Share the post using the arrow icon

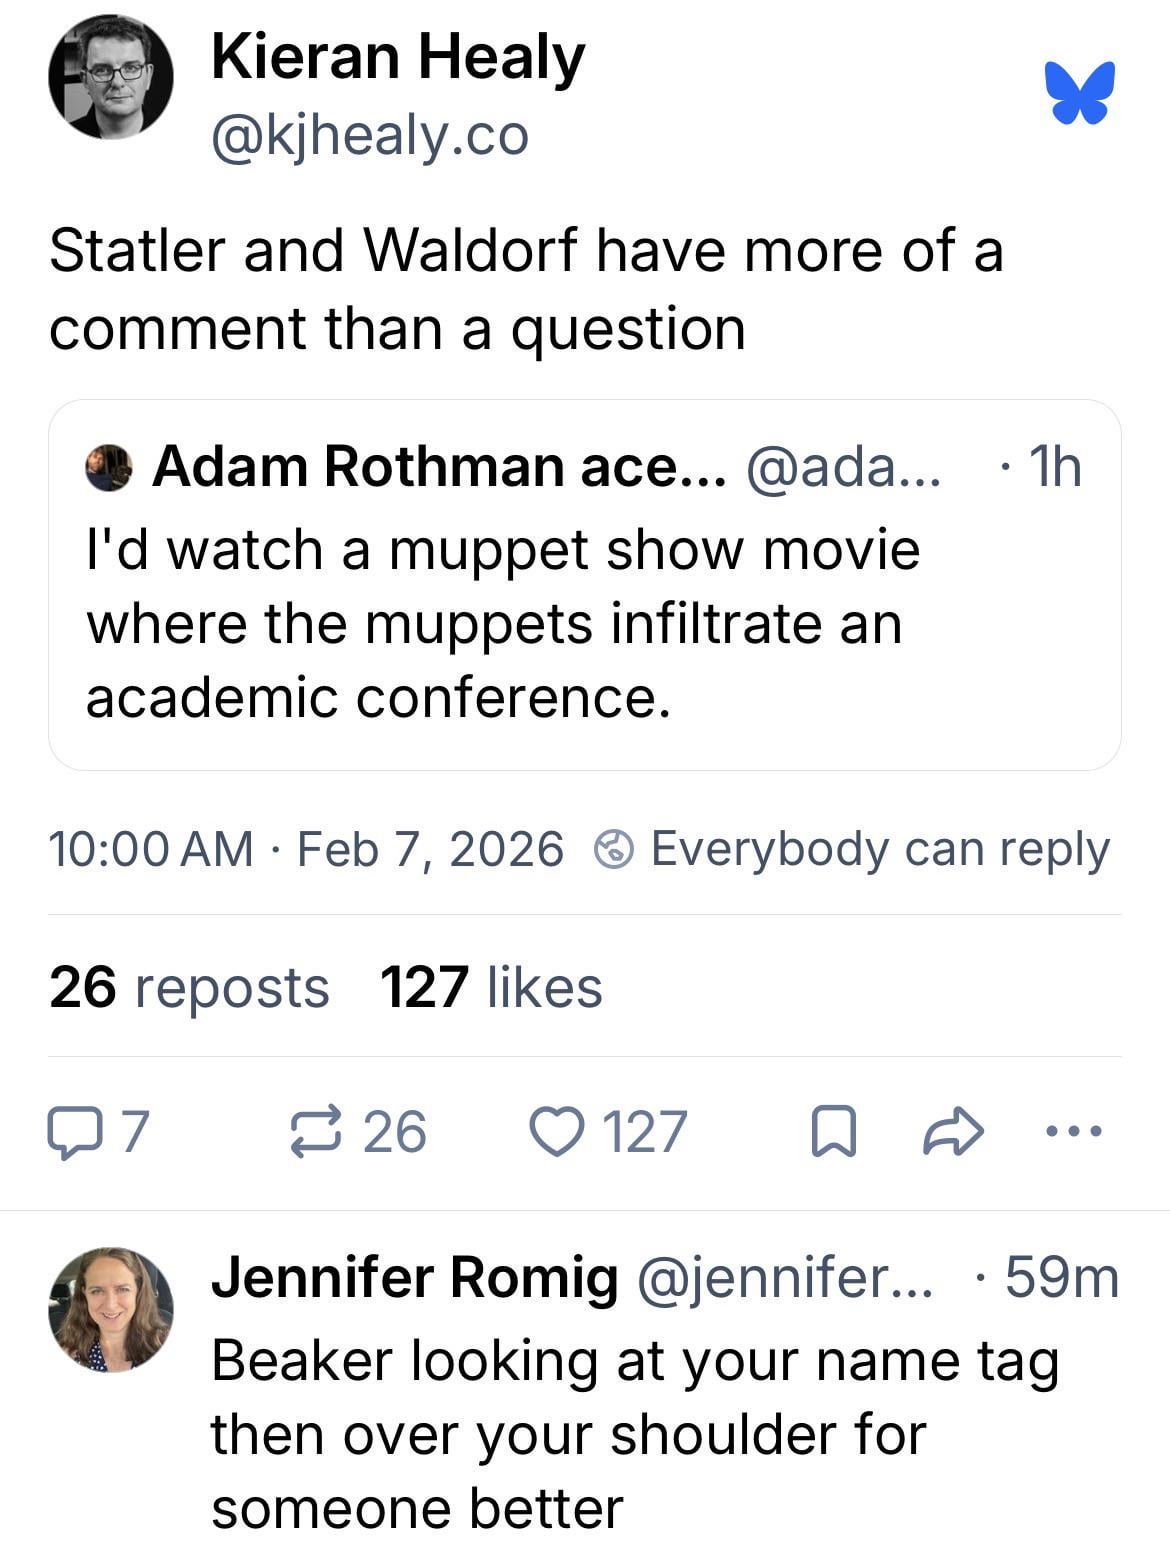coord(952,1132)
